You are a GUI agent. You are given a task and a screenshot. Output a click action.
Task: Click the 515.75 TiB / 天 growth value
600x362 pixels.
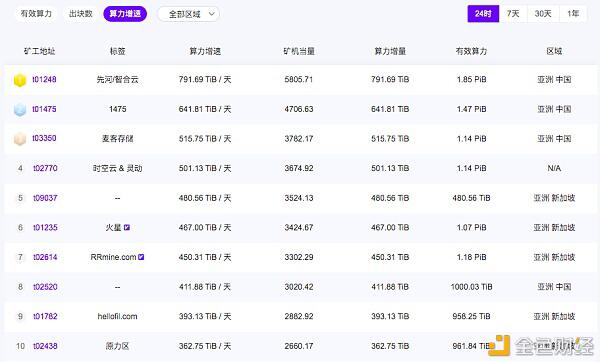click(x=205, y=139)
